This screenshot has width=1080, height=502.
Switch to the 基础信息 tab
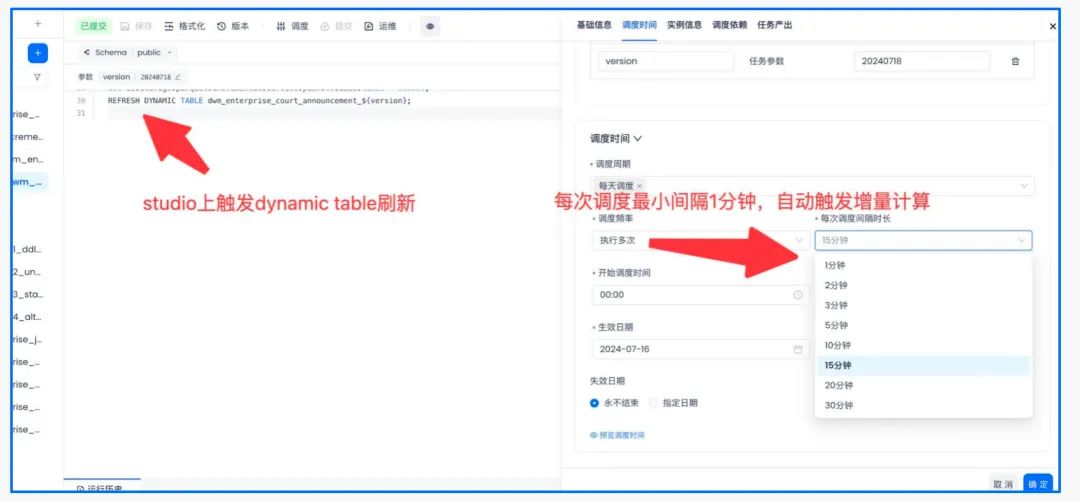coord(594,24)
